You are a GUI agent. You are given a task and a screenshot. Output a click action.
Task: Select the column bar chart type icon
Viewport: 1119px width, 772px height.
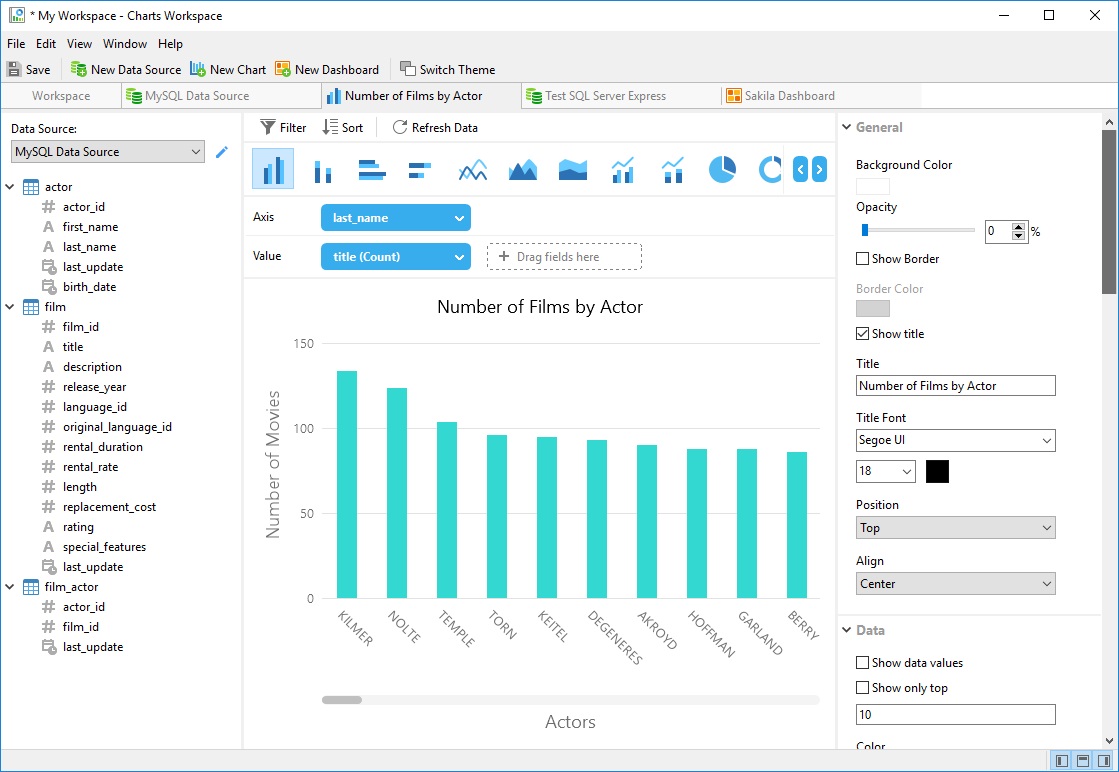273,169
